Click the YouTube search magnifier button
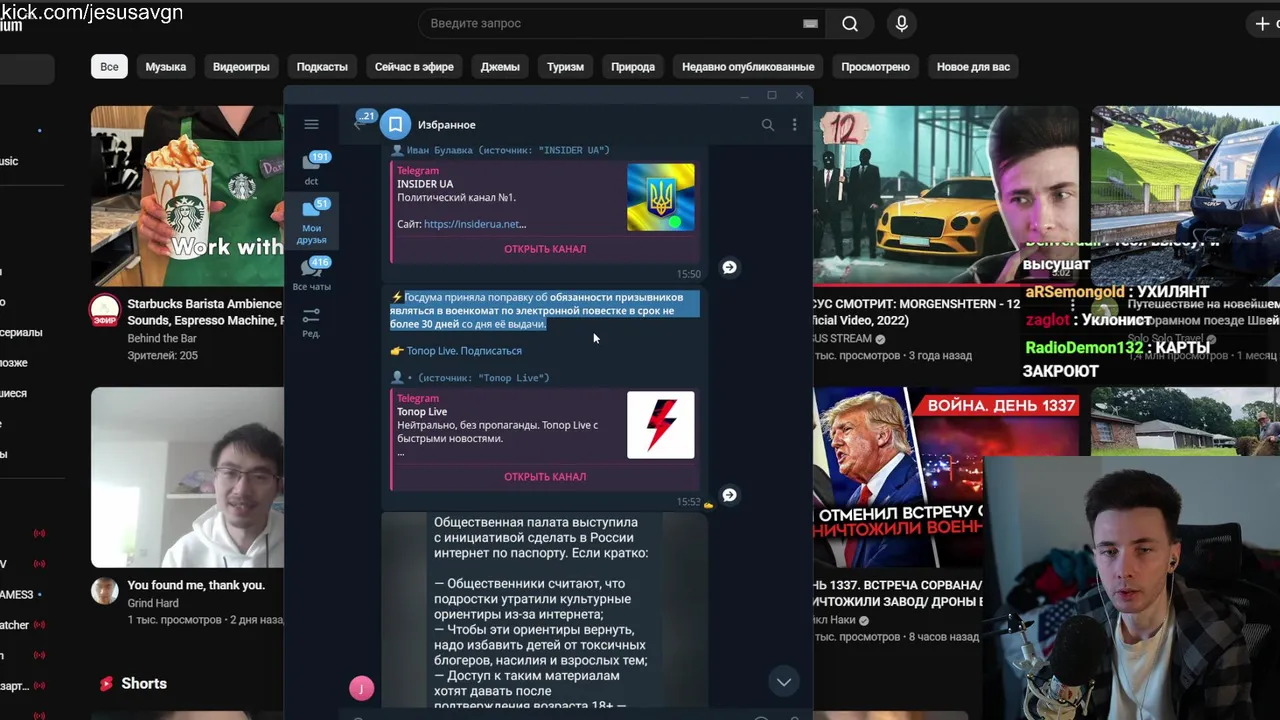1280x720 pixels. coord(850,24)
